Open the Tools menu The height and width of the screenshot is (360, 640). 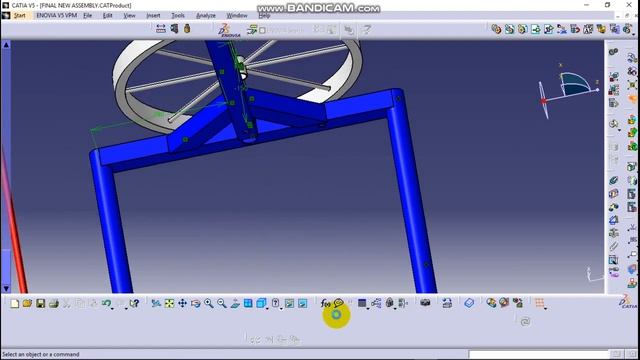click(x=178, y=16)
